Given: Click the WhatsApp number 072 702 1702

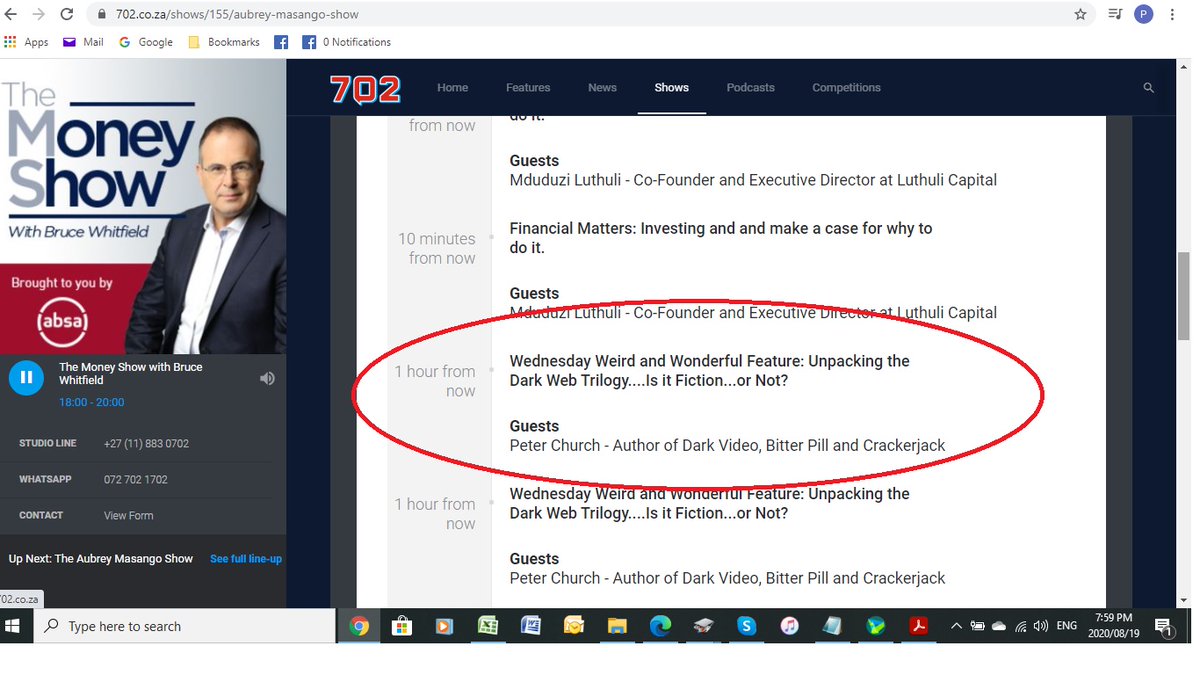Looking at the screenshot, I should coord(135,479).
